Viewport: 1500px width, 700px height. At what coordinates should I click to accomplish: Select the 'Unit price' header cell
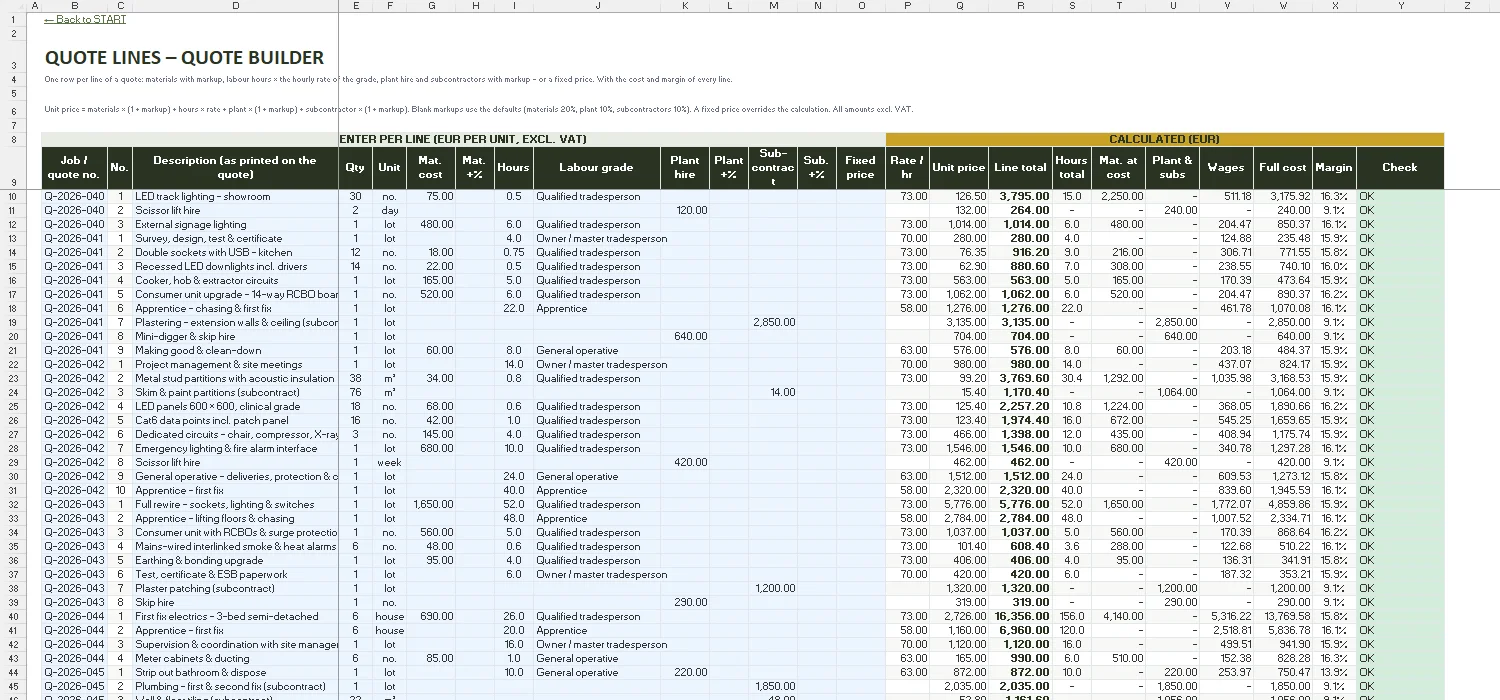point(959,167)
